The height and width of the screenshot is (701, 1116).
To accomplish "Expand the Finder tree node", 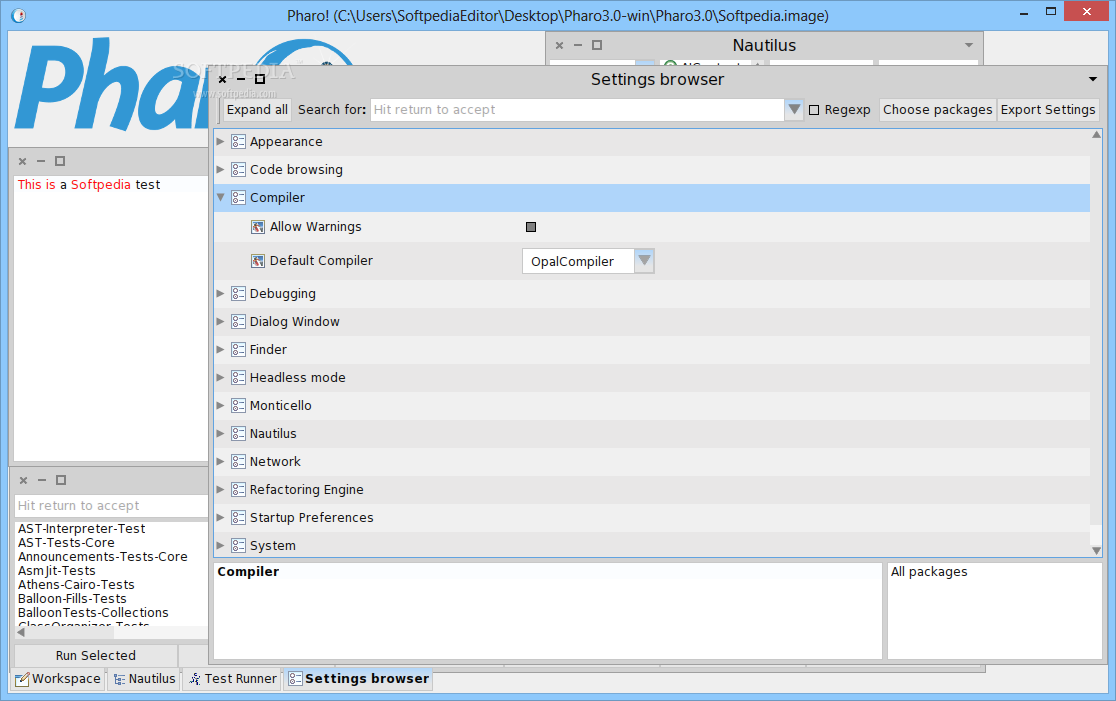I will click(x=221, y=349).
